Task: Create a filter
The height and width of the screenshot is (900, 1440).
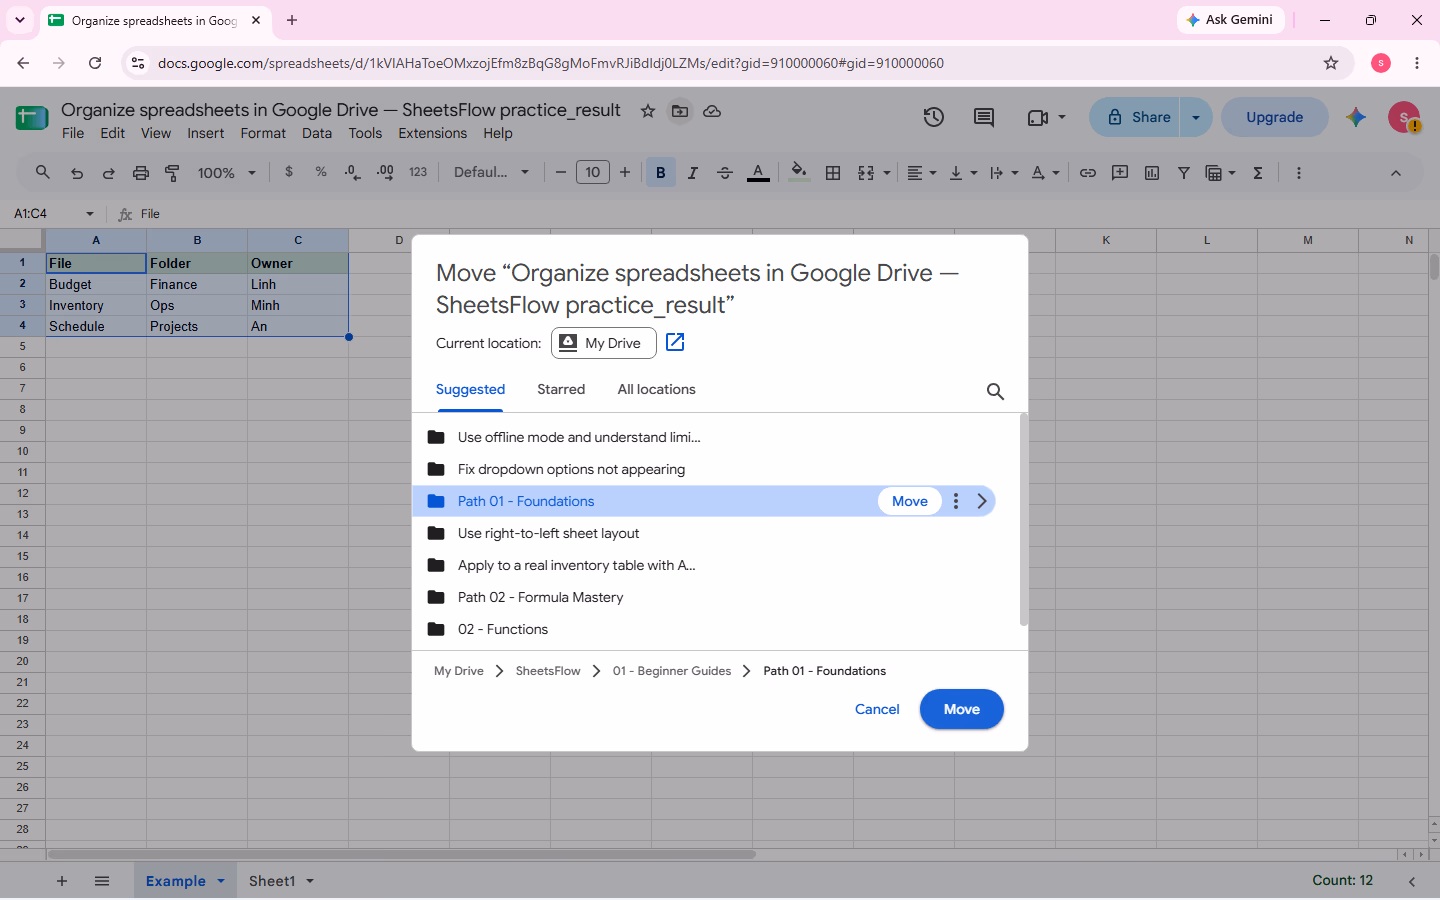Action: point(1184,173)
